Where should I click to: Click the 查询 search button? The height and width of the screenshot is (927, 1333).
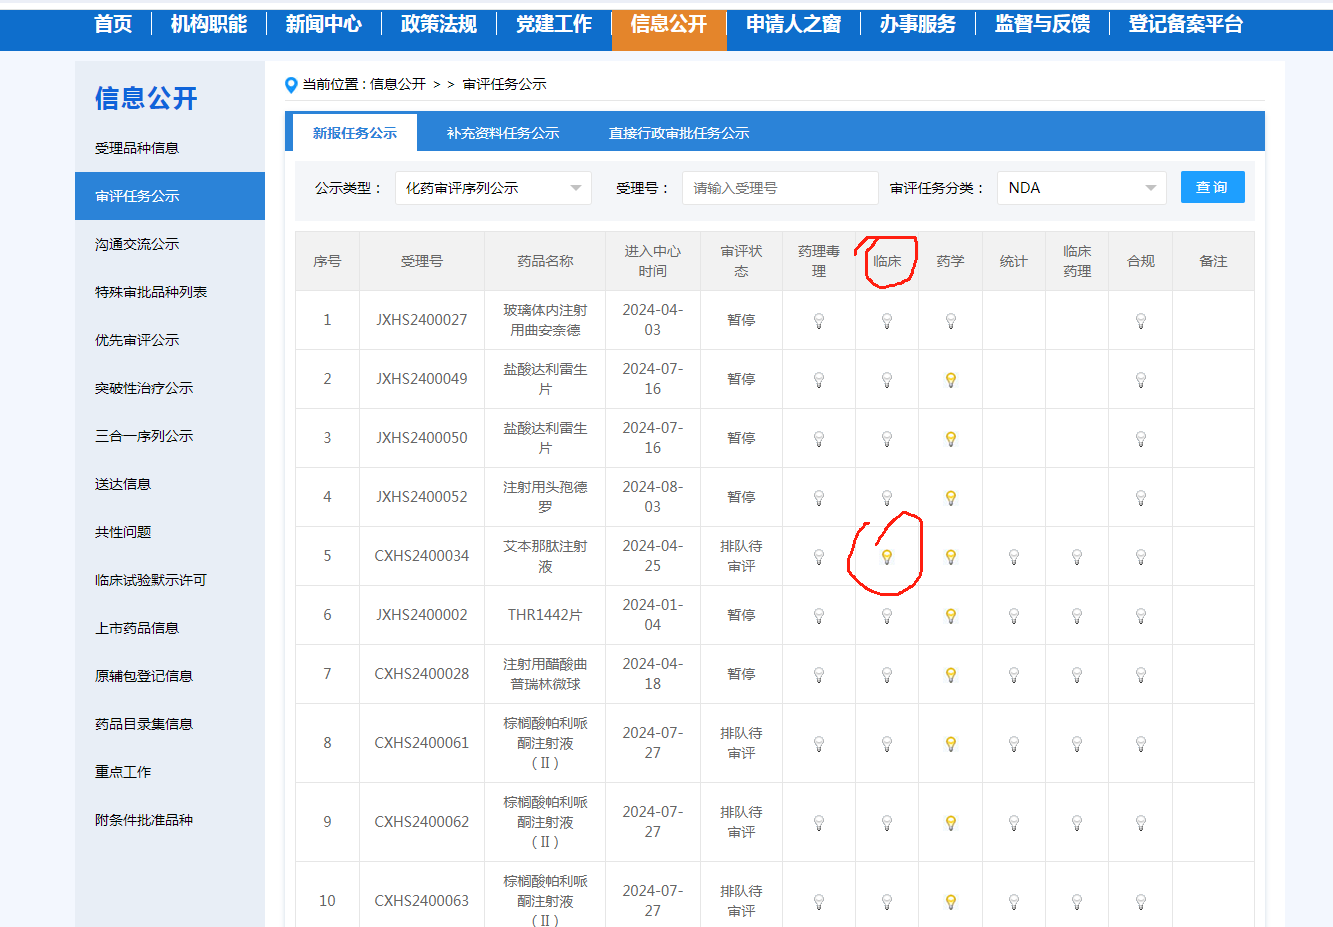1213,187
